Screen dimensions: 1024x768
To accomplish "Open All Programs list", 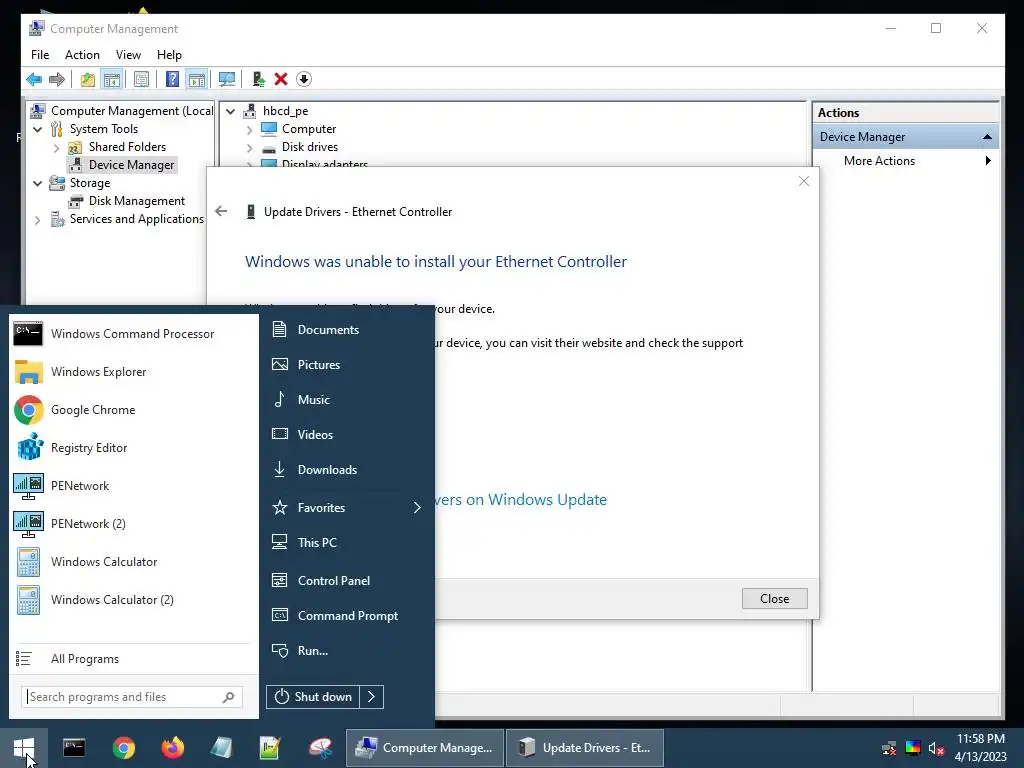I will coord(133,659).
